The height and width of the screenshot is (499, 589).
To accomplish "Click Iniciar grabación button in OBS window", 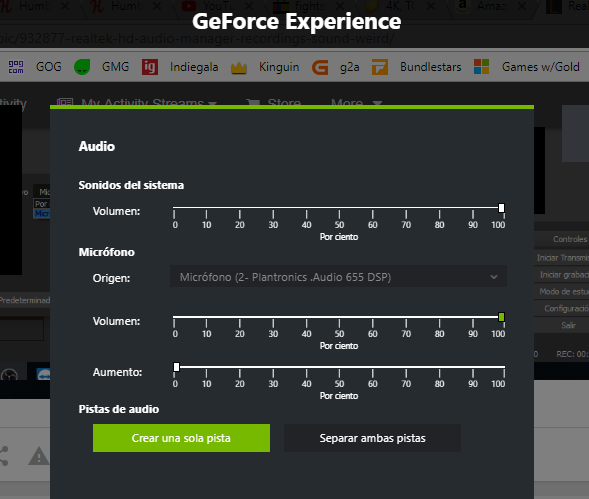I will pyautogui.click(x=562, y=275).
